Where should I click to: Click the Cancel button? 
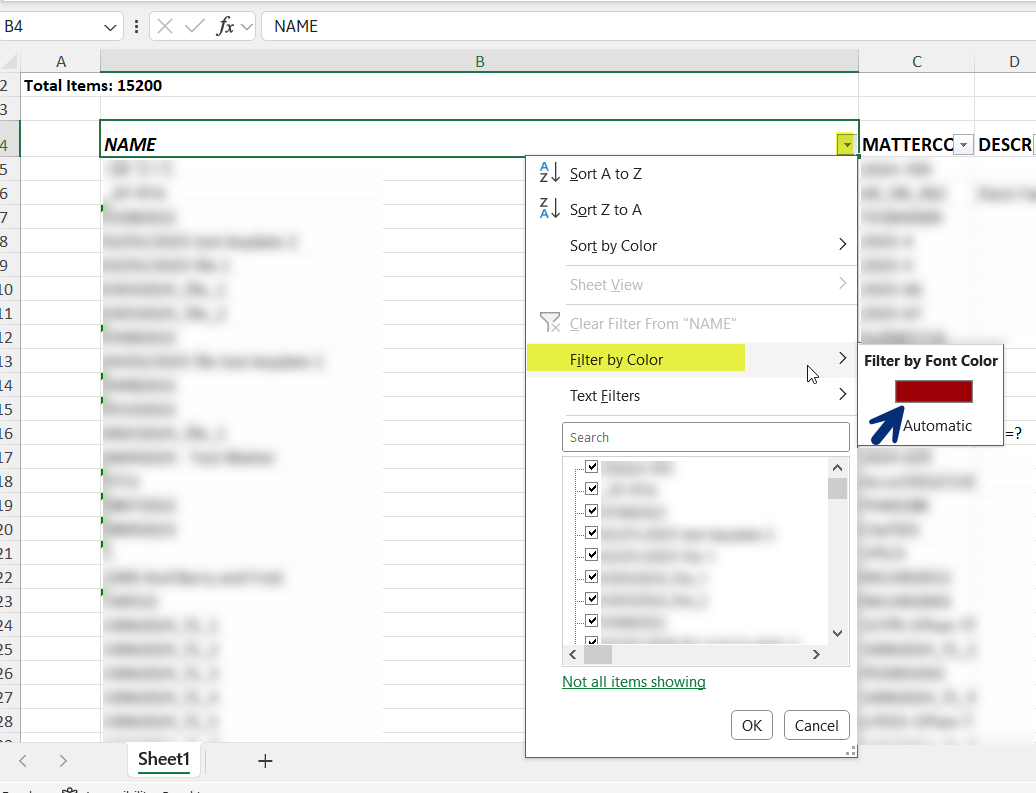[817, 726]
